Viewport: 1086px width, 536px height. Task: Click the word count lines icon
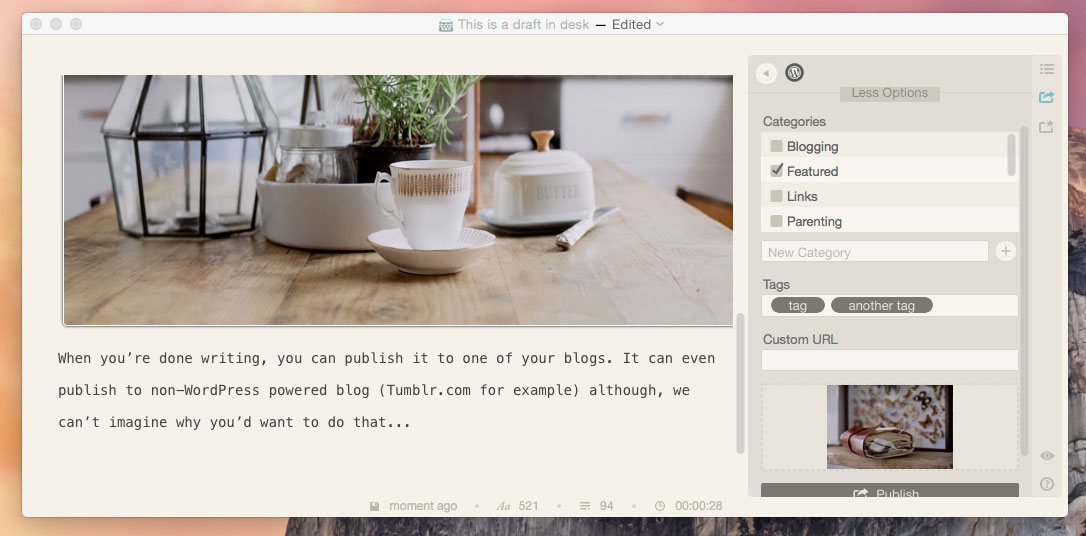click(585, 506)
